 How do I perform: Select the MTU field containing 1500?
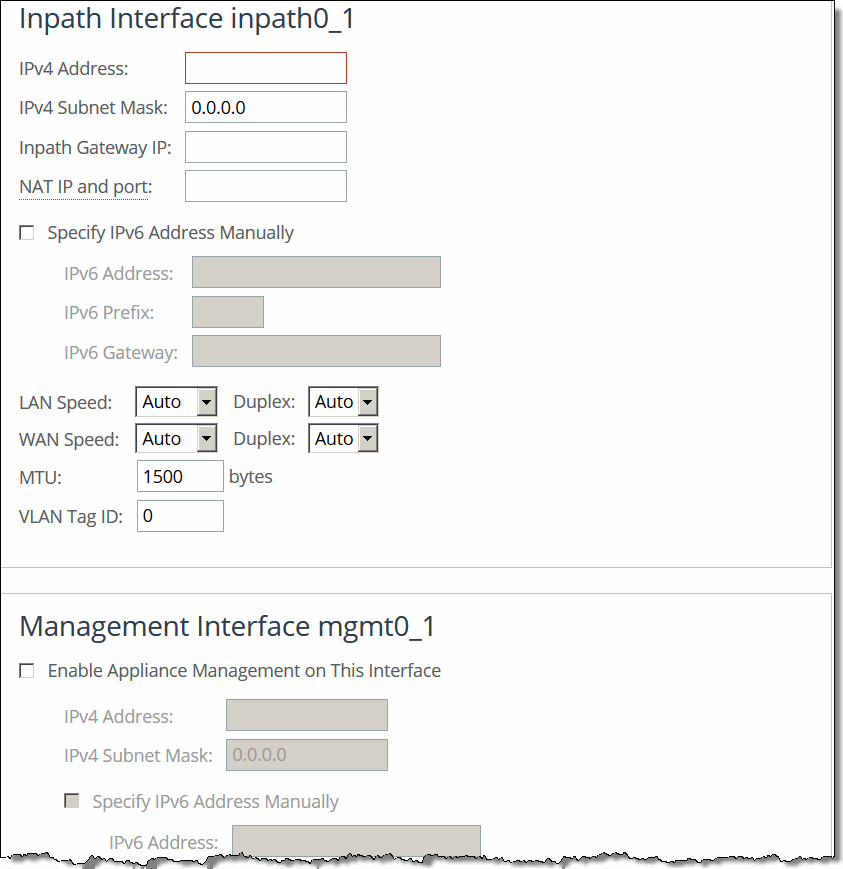pos(180,476)
